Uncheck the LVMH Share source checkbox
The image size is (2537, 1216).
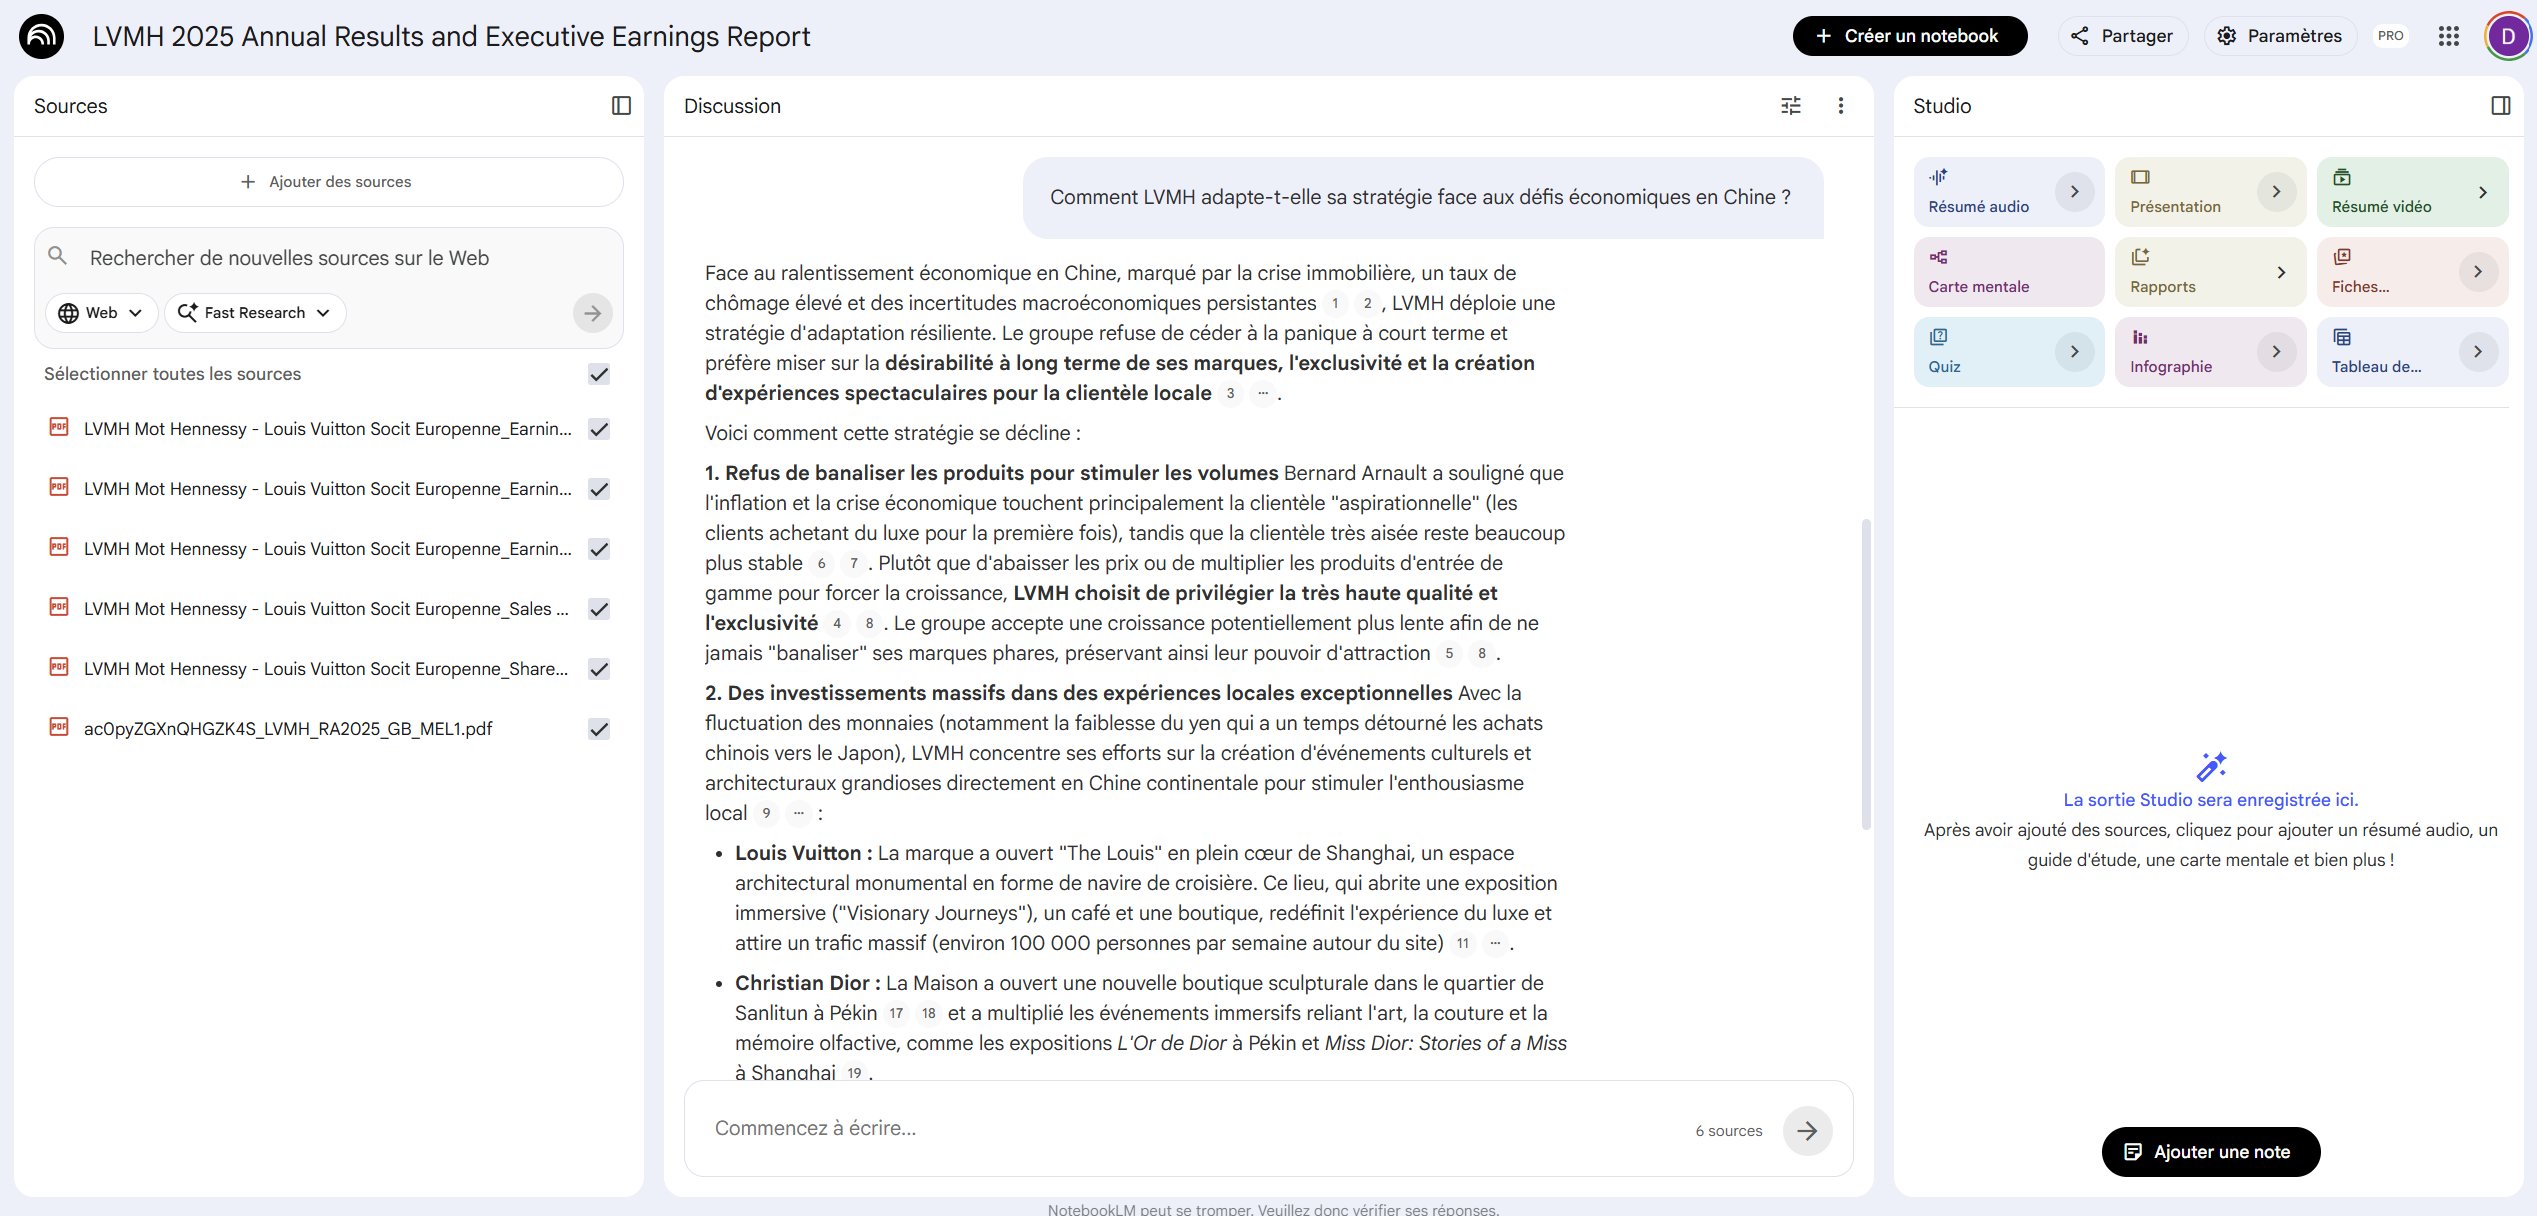(x=599, y=669)
